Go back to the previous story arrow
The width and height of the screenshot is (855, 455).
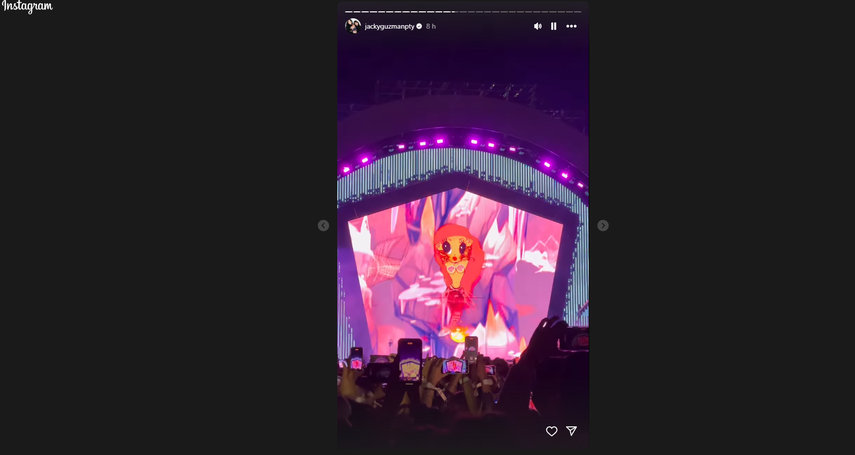pos(323,225)
